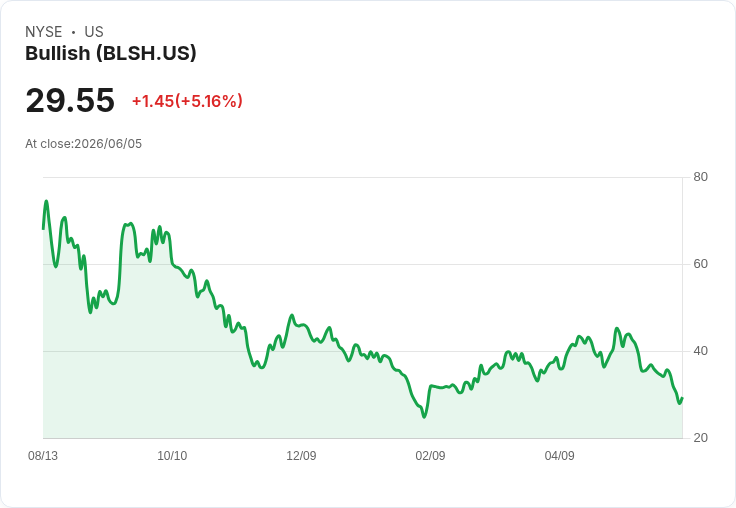This screenshot has width=736, height=508.
Task: Click the Bullish (BLSH.US) stock title
Action: 111,54
